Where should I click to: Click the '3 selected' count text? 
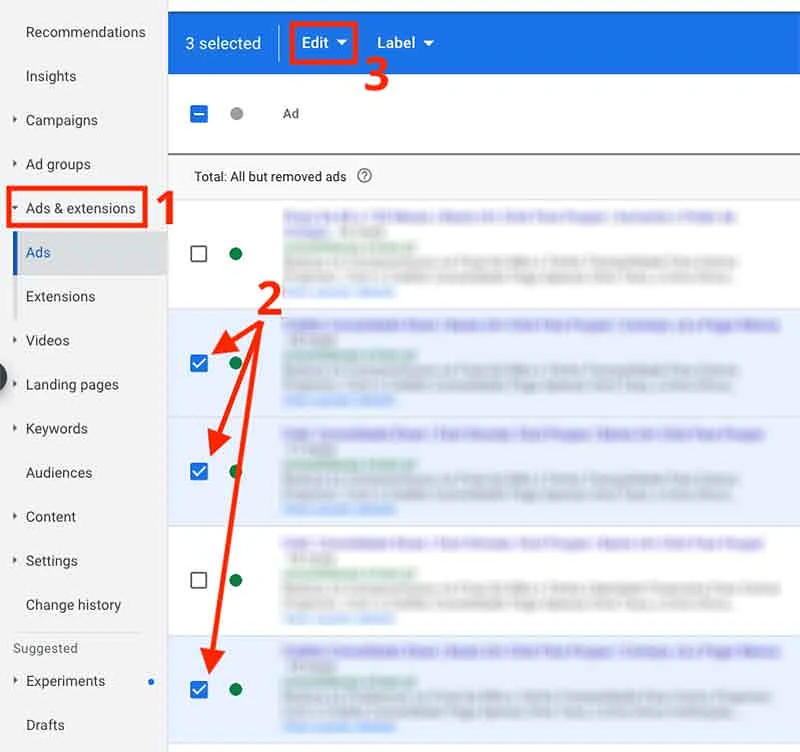223,43
